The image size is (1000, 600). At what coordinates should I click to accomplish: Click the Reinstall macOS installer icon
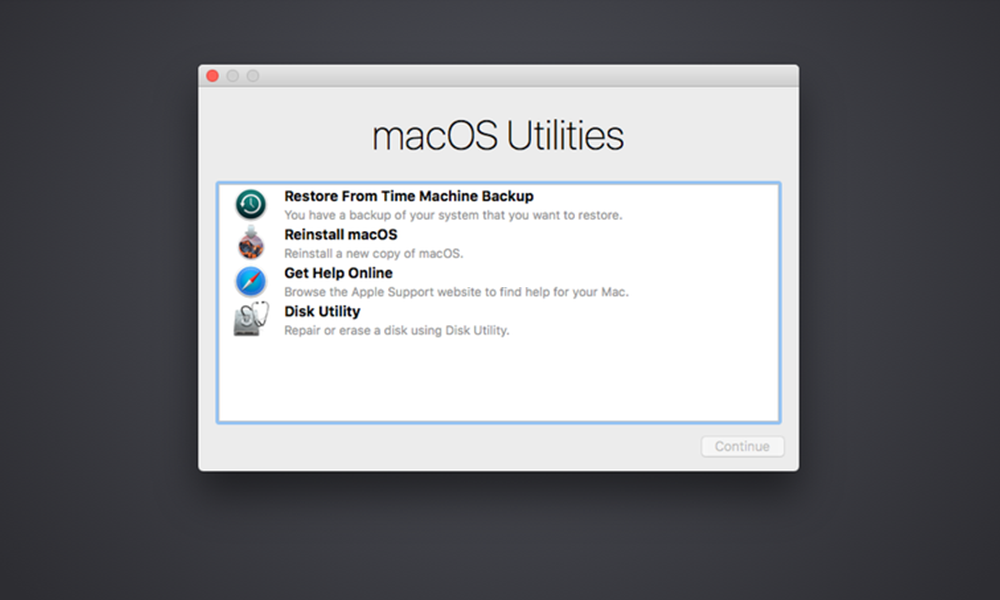tap(251, 243)
